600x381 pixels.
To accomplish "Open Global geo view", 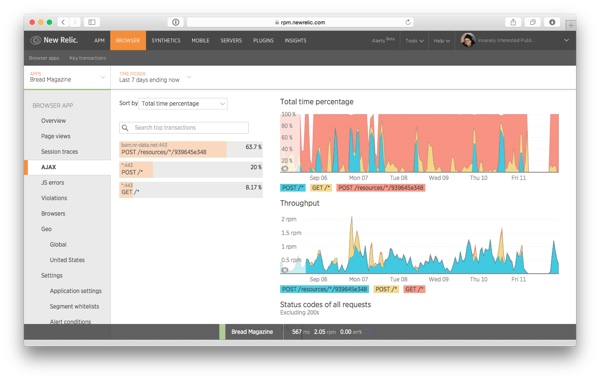I will coord(58,244).
